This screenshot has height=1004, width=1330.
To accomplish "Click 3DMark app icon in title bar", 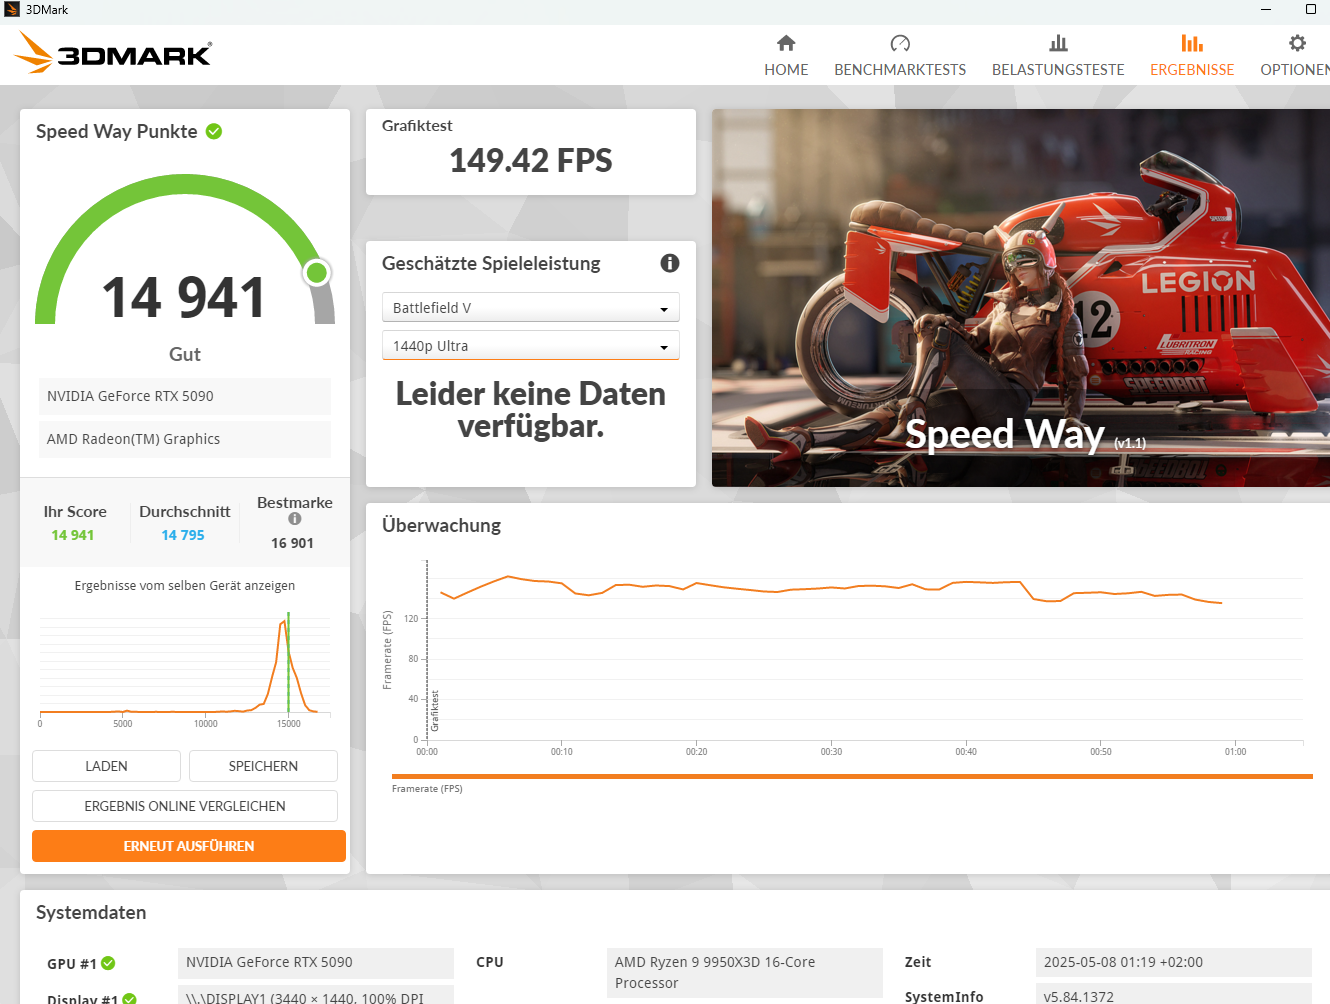I will (x=12, y=10).
